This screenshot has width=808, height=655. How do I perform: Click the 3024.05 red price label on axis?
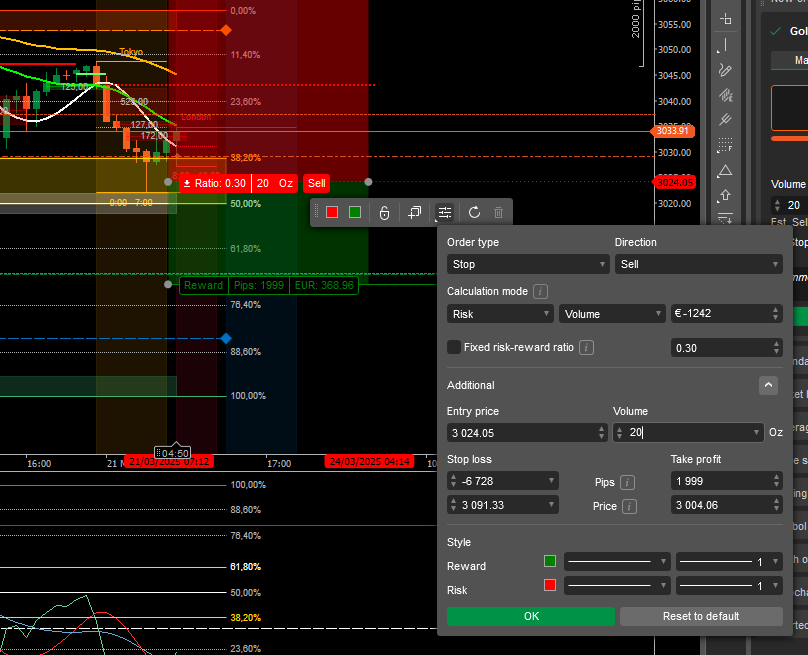tap(675, 182)
